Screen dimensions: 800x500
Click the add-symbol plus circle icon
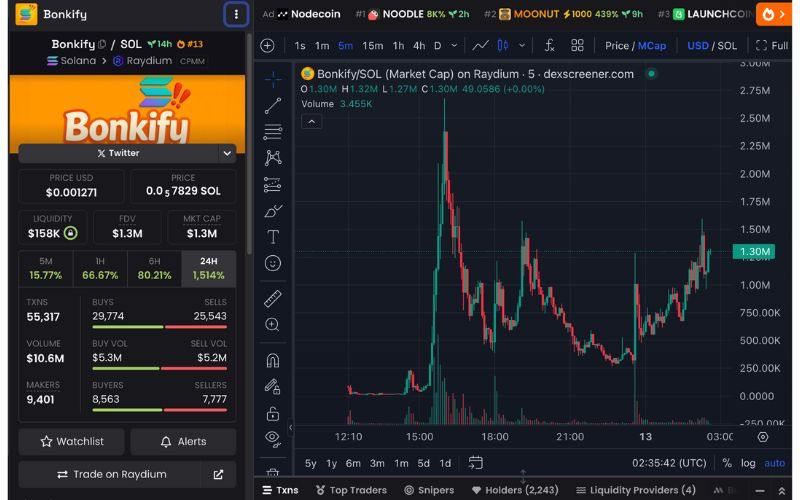[267, 45]
